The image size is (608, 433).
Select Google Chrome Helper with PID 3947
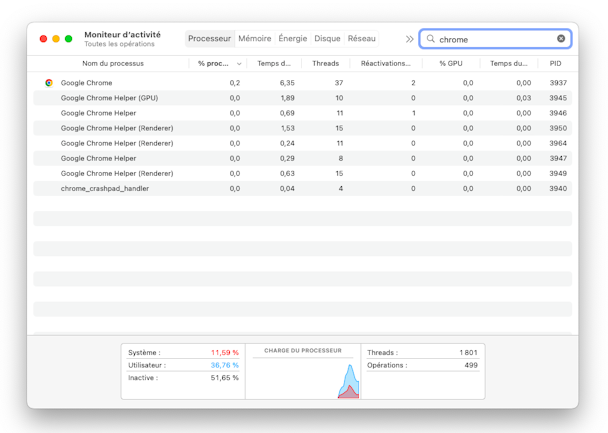tap(302, 158)
